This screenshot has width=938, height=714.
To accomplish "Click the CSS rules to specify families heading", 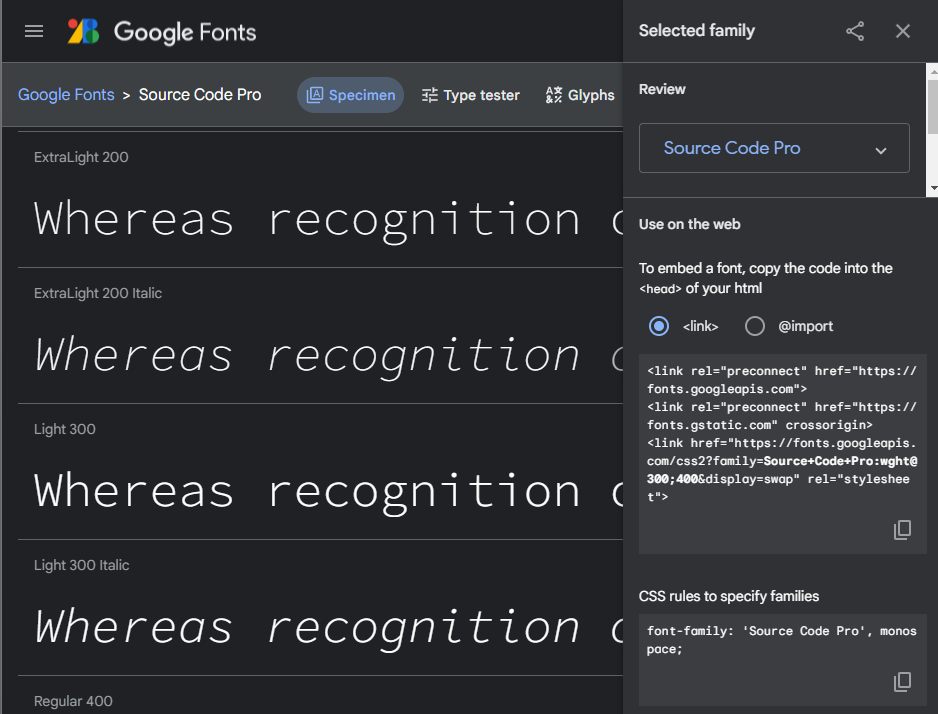I will pyautogui.click(x=729, y=596).
